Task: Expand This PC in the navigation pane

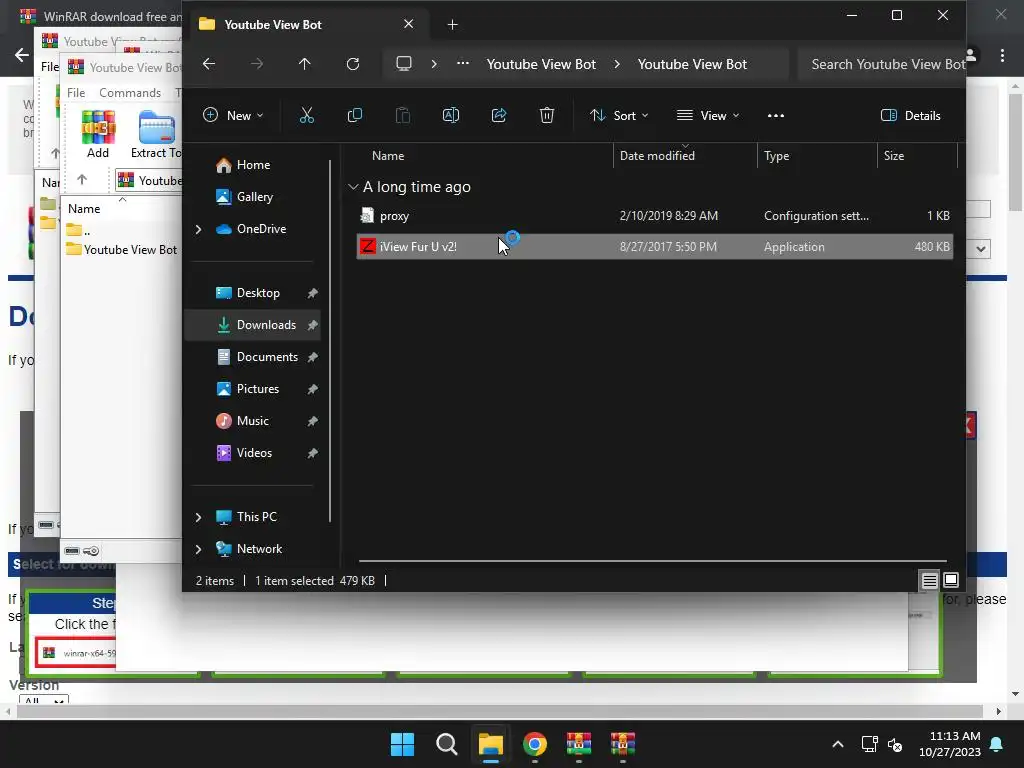Action: click(x=199, y=517)
